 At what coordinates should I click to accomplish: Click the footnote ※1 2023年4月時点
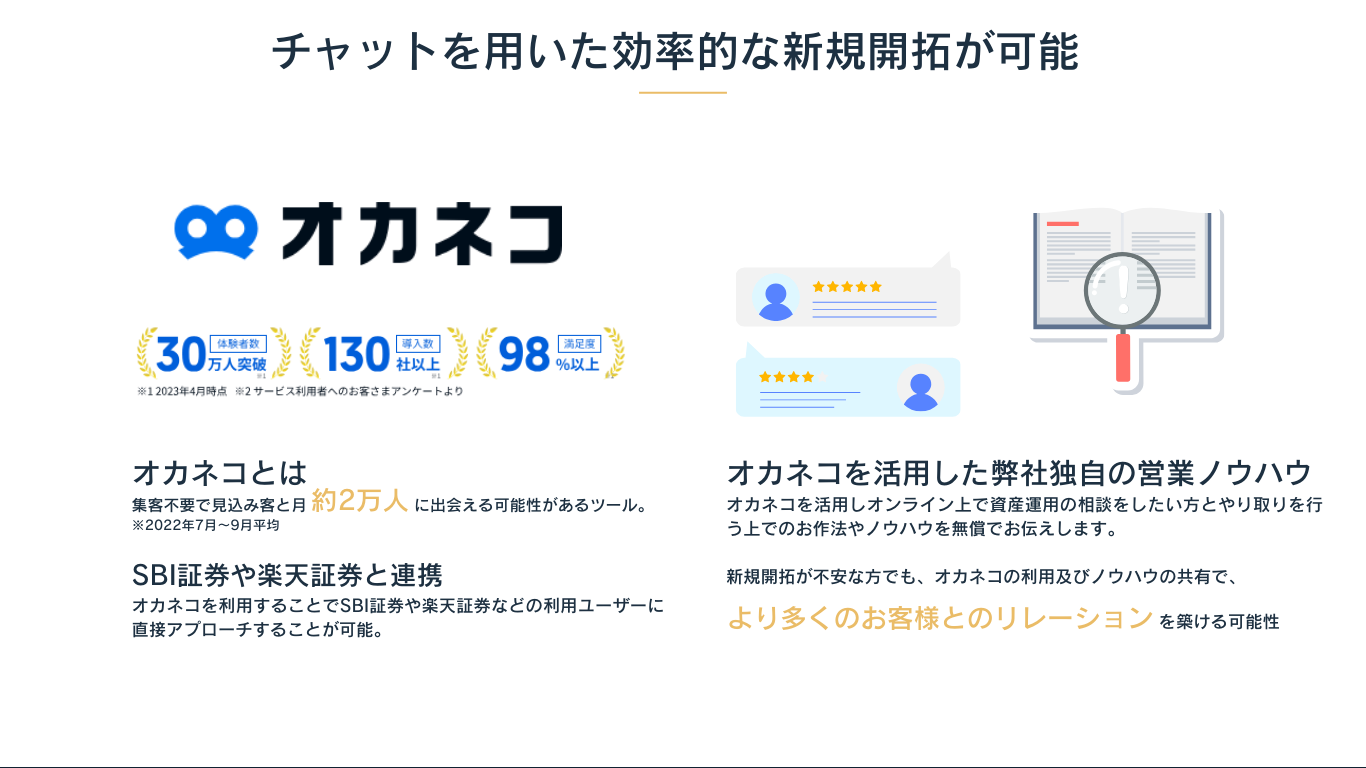click(x=182, y=391)
